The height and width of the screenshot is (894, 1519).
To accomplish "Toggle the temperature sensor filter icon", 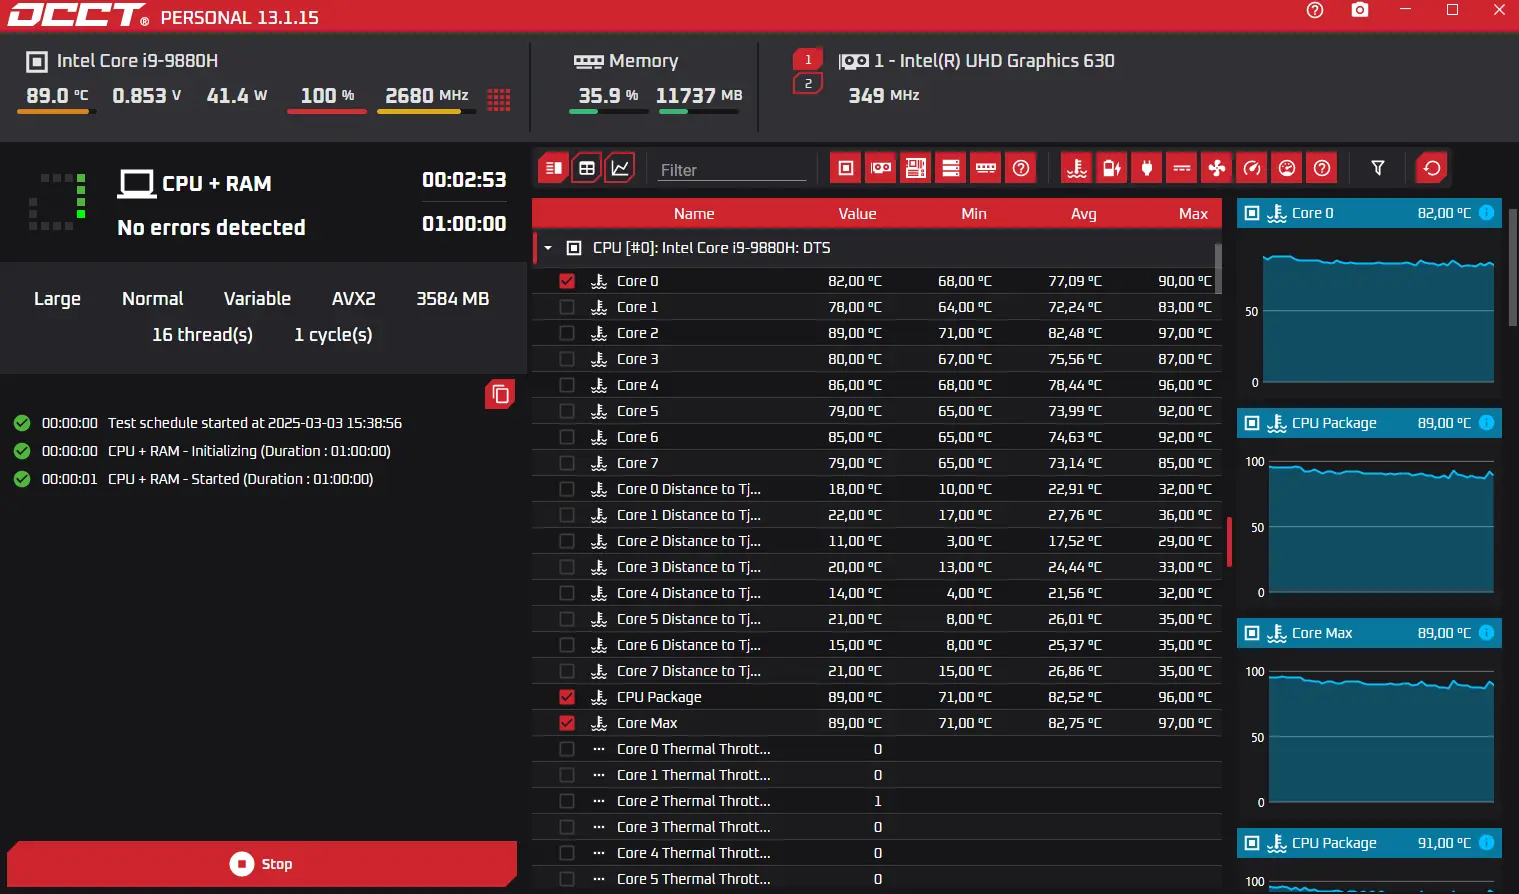I will 1077,168.
